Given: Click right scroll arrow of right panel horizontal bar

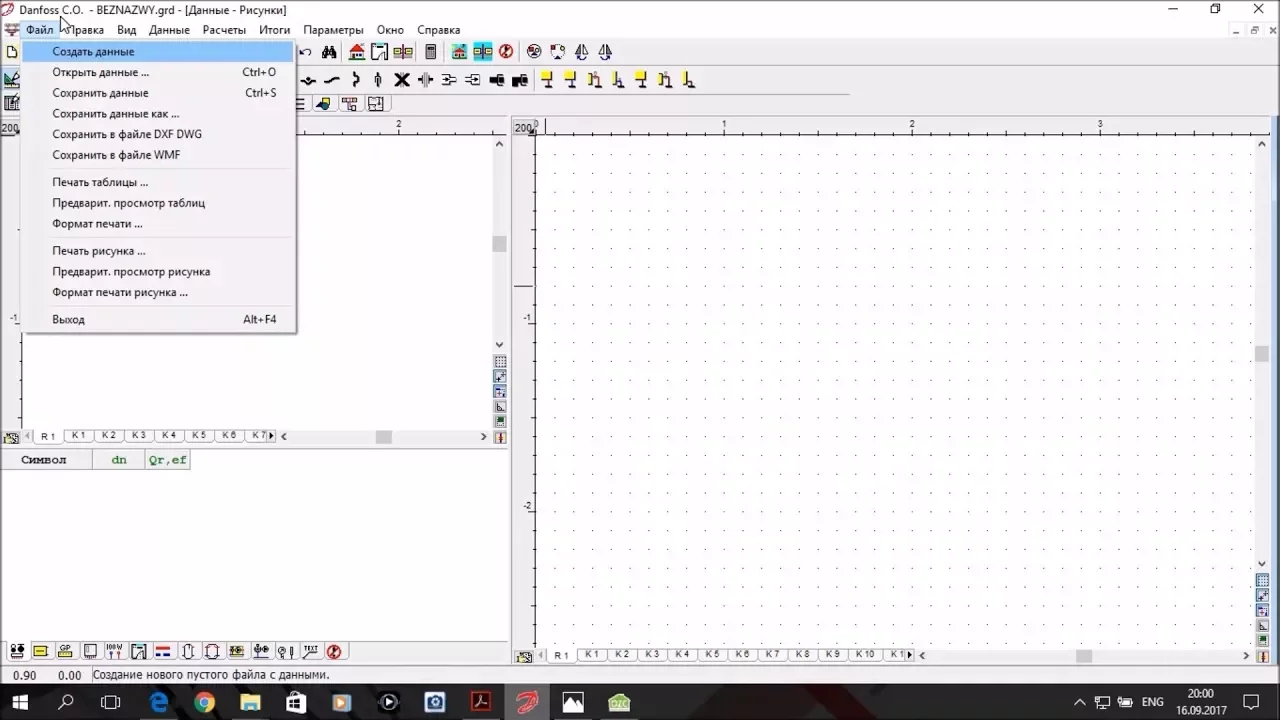Looking at the screenshot, I should pyautogui.click(x=1246, y=656).
